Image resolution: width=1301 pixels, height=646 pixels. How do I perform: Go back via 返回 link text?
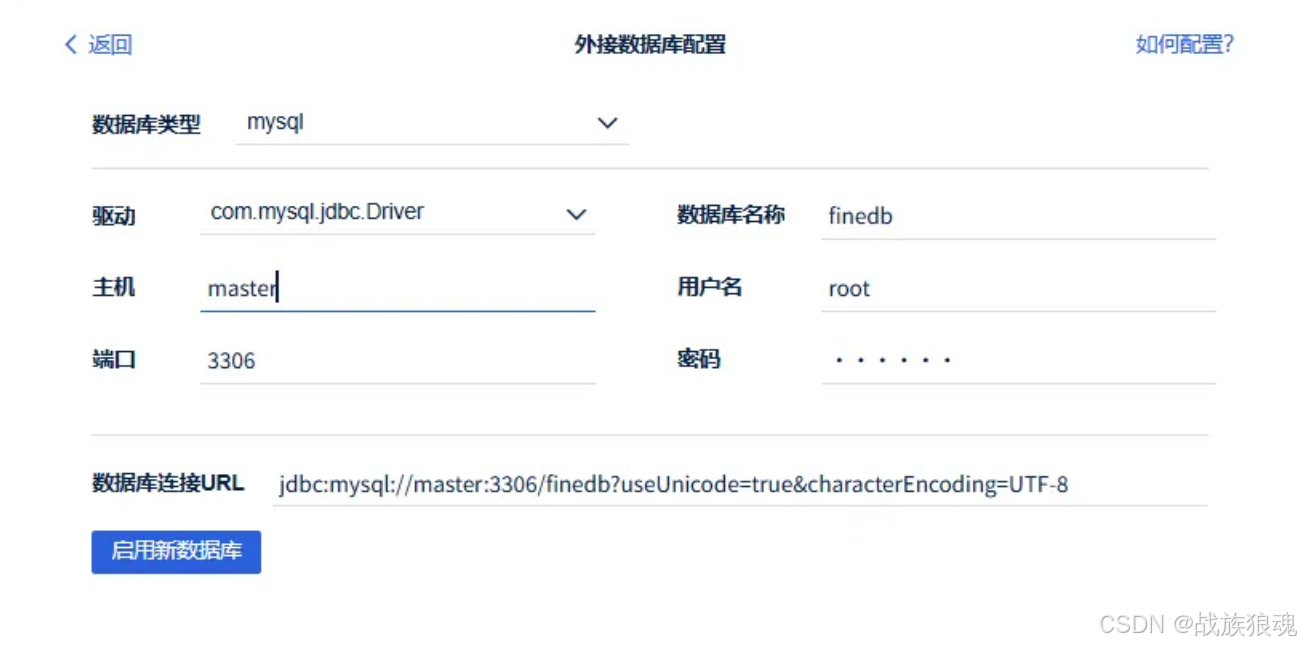(110, 44)
